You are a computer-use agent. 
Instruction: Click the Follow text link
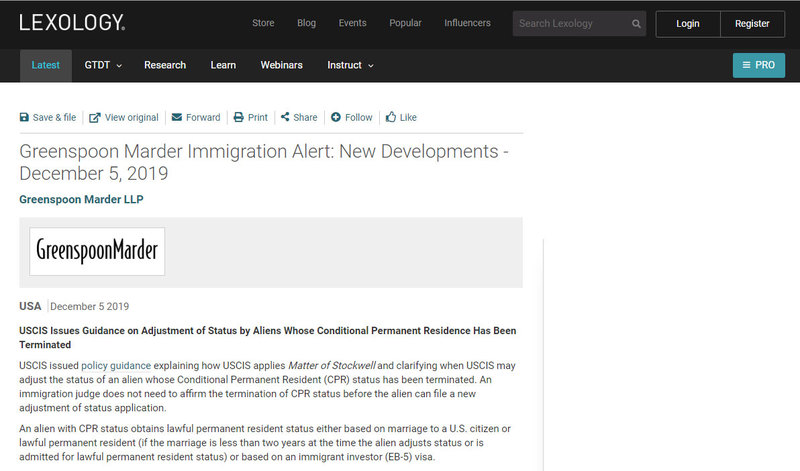point(359,117)
